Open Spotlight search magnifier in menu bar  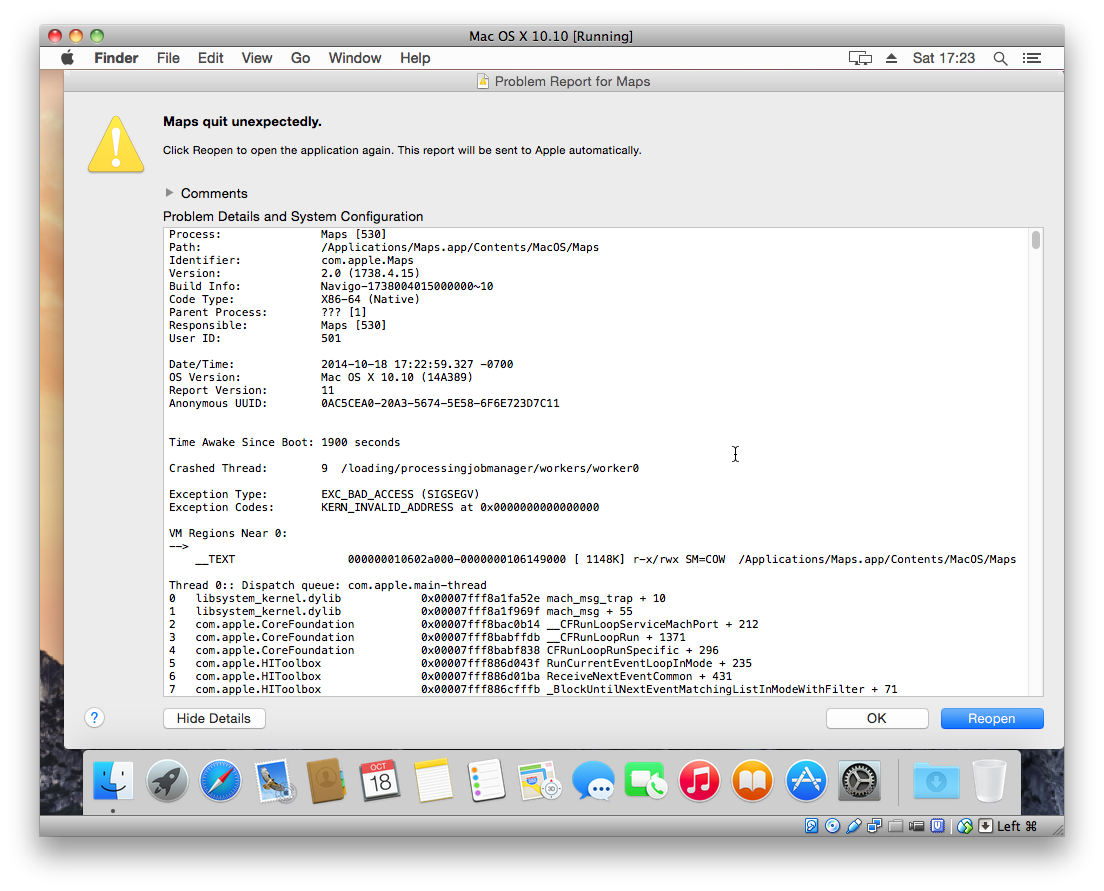pyautogui.click(x=1000, y=58)
